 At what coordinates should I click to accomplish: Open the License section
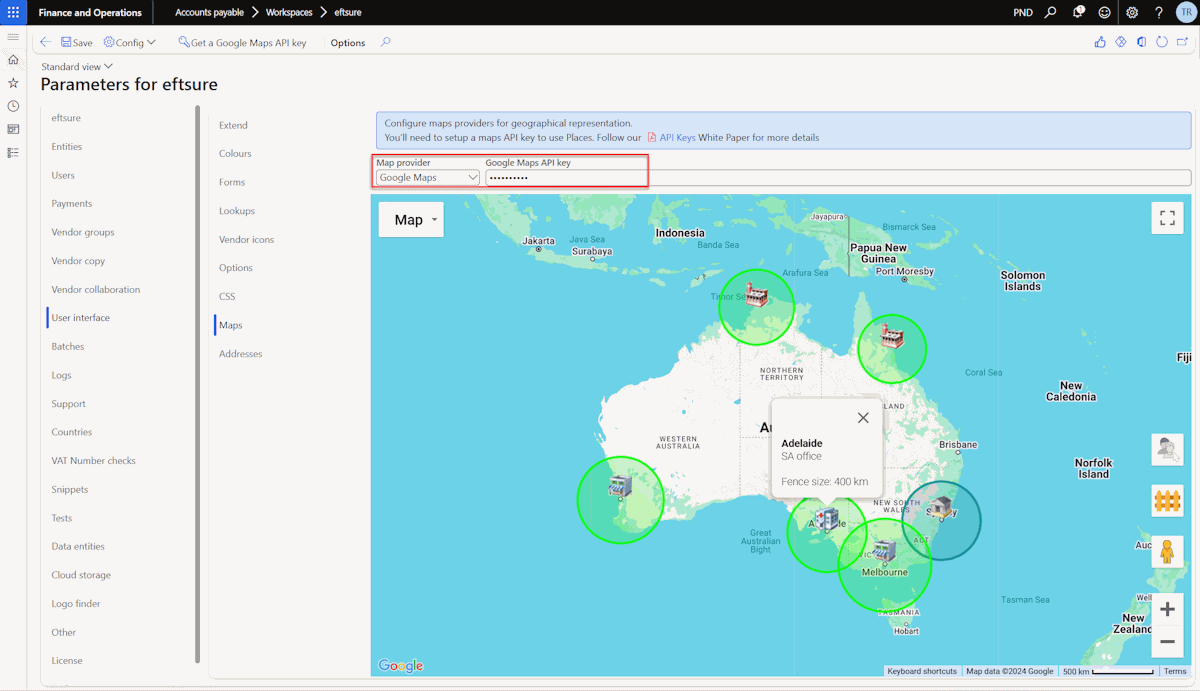pyautogui.click(x=67, y=661)
